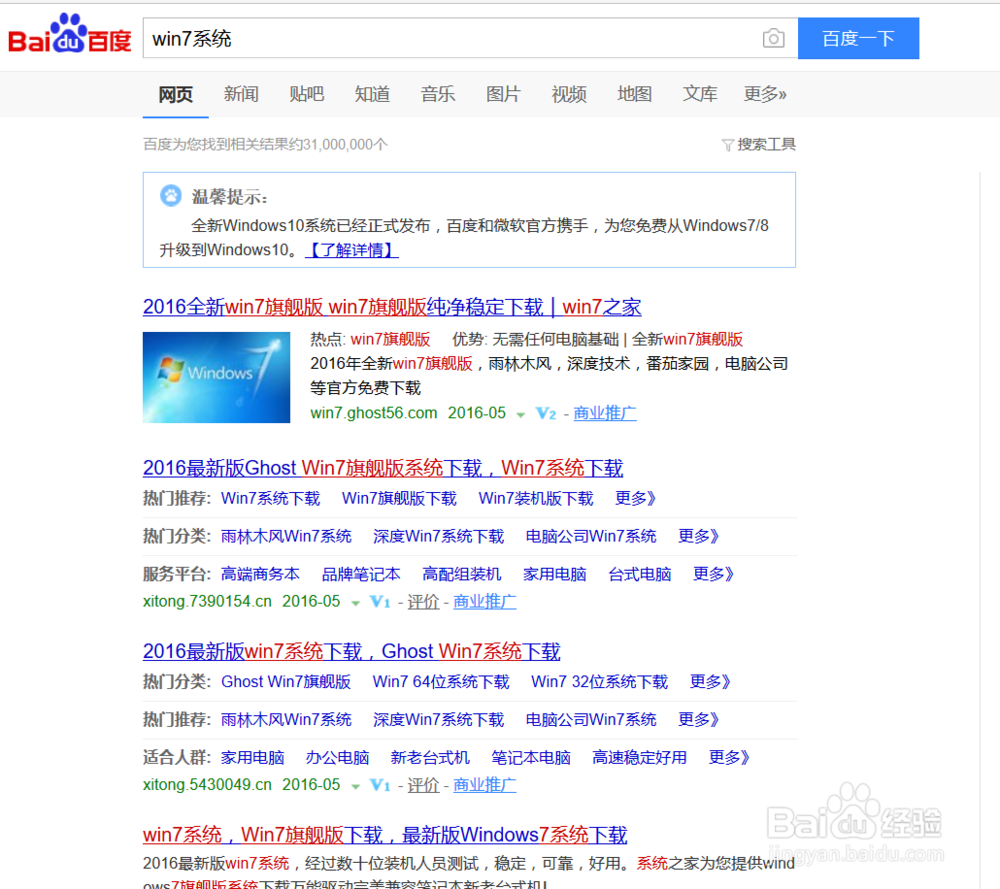Image resolution: width=1000 pixels, height=889 pixels.
Task: Switch to the 新闻 tab
Action: coord(241,94)
